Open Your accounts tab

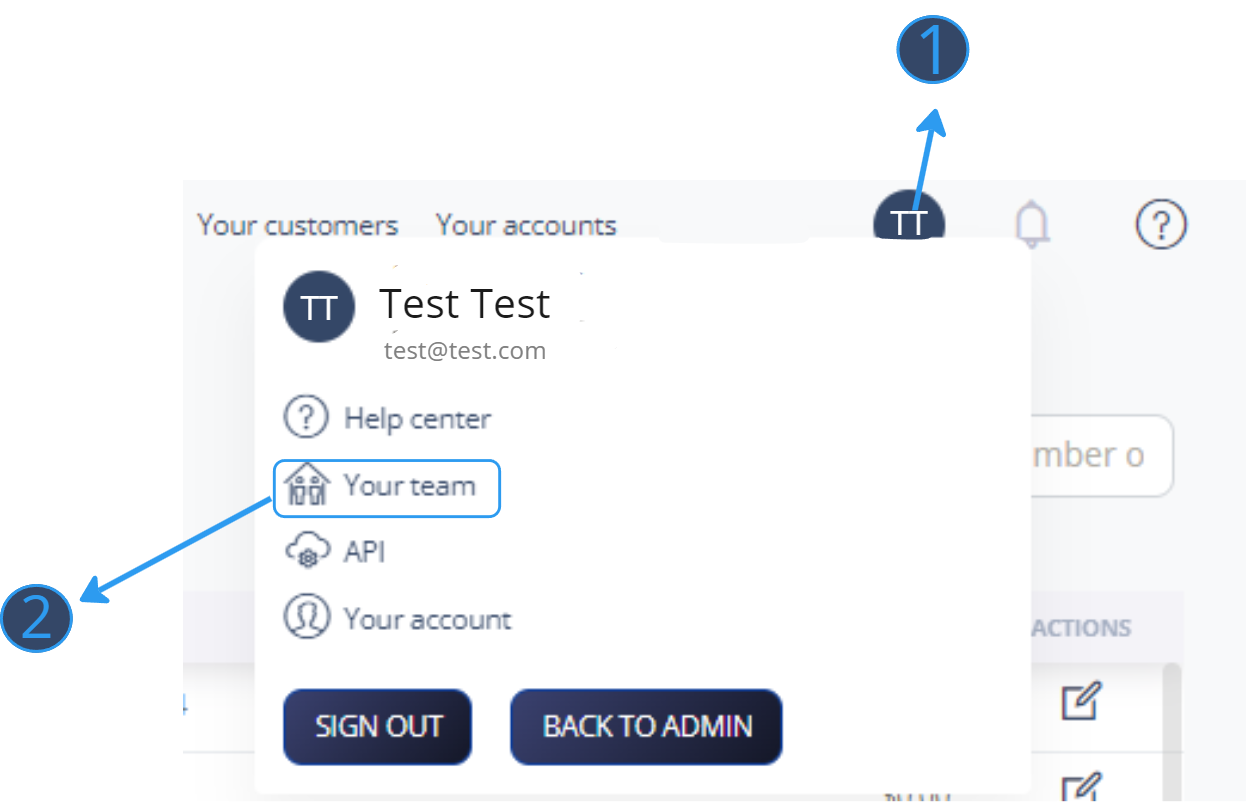click(526, 225)
